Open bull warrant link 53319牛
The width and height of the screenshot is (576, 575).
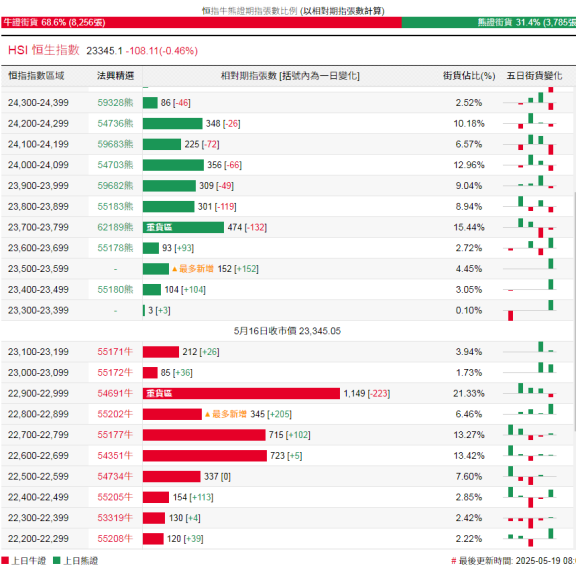[x=115, y=518]
